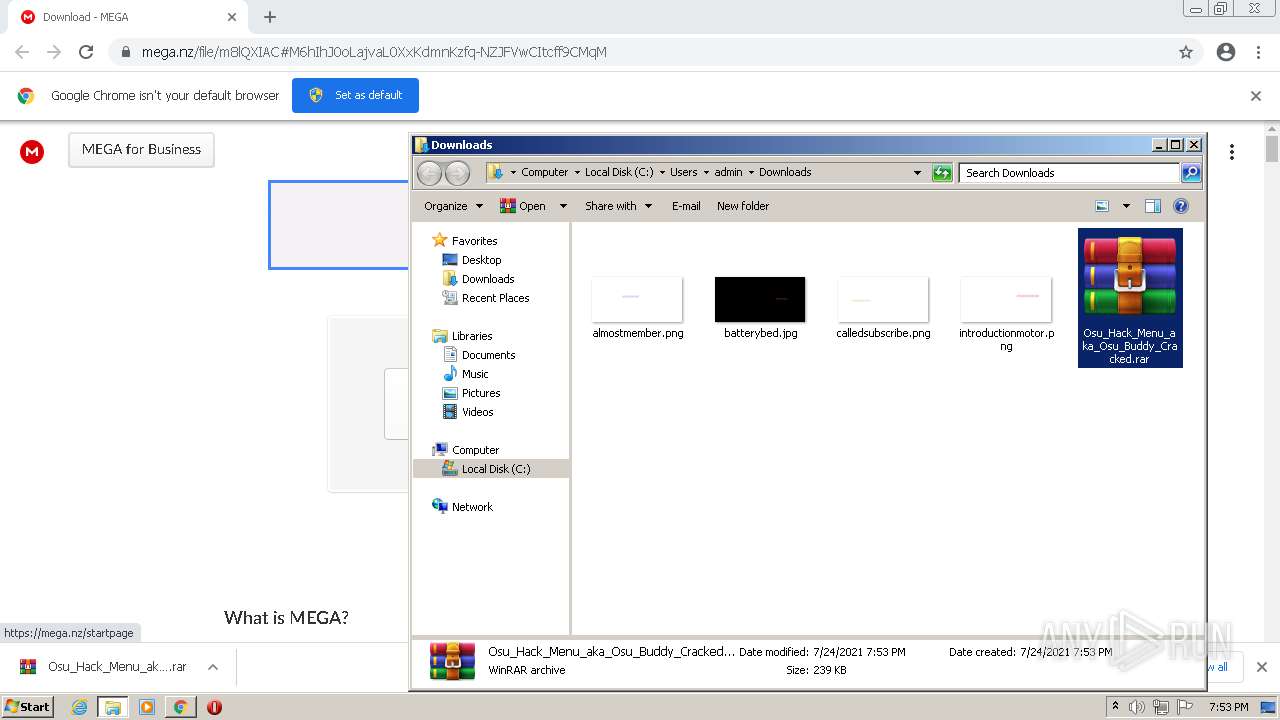Click the Windows Start button

(x=28, y=706)
